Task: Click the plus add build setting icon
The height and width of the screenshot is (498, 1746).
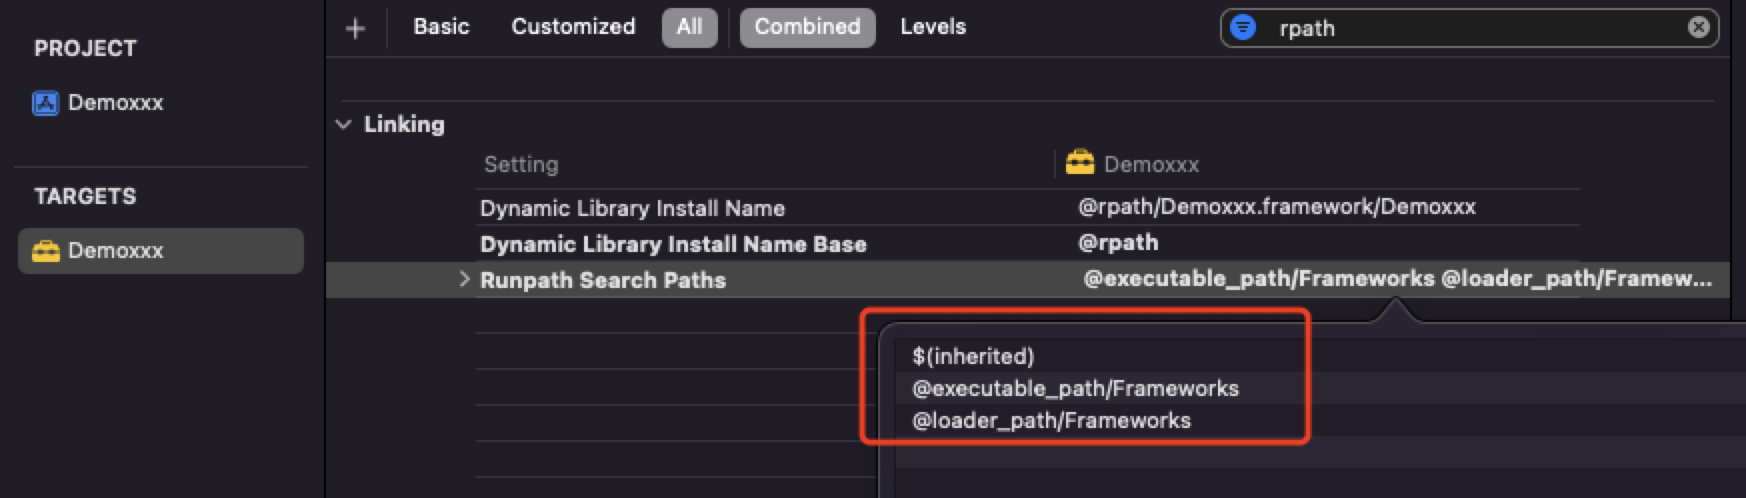Action: 355,28
